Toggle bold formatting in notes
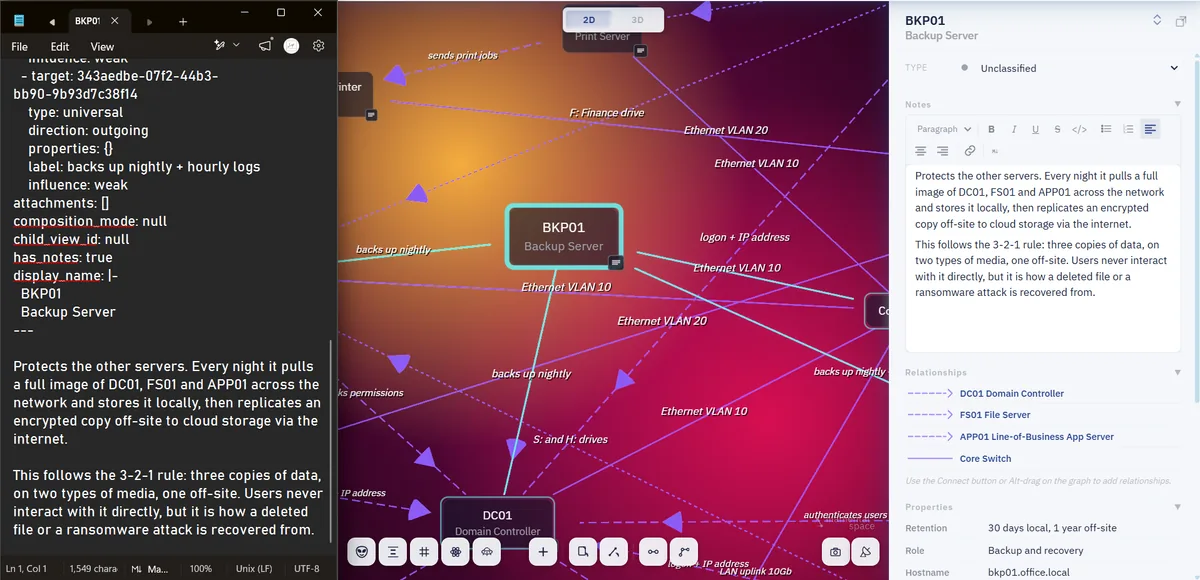Viewport: 1200px width, 580px height. point(991,129)
